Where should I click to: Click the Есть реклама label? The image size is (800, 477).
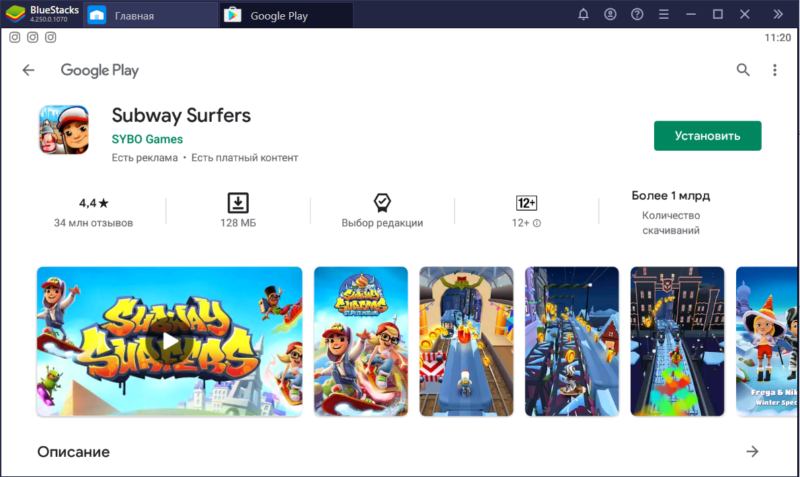point(145,158)
